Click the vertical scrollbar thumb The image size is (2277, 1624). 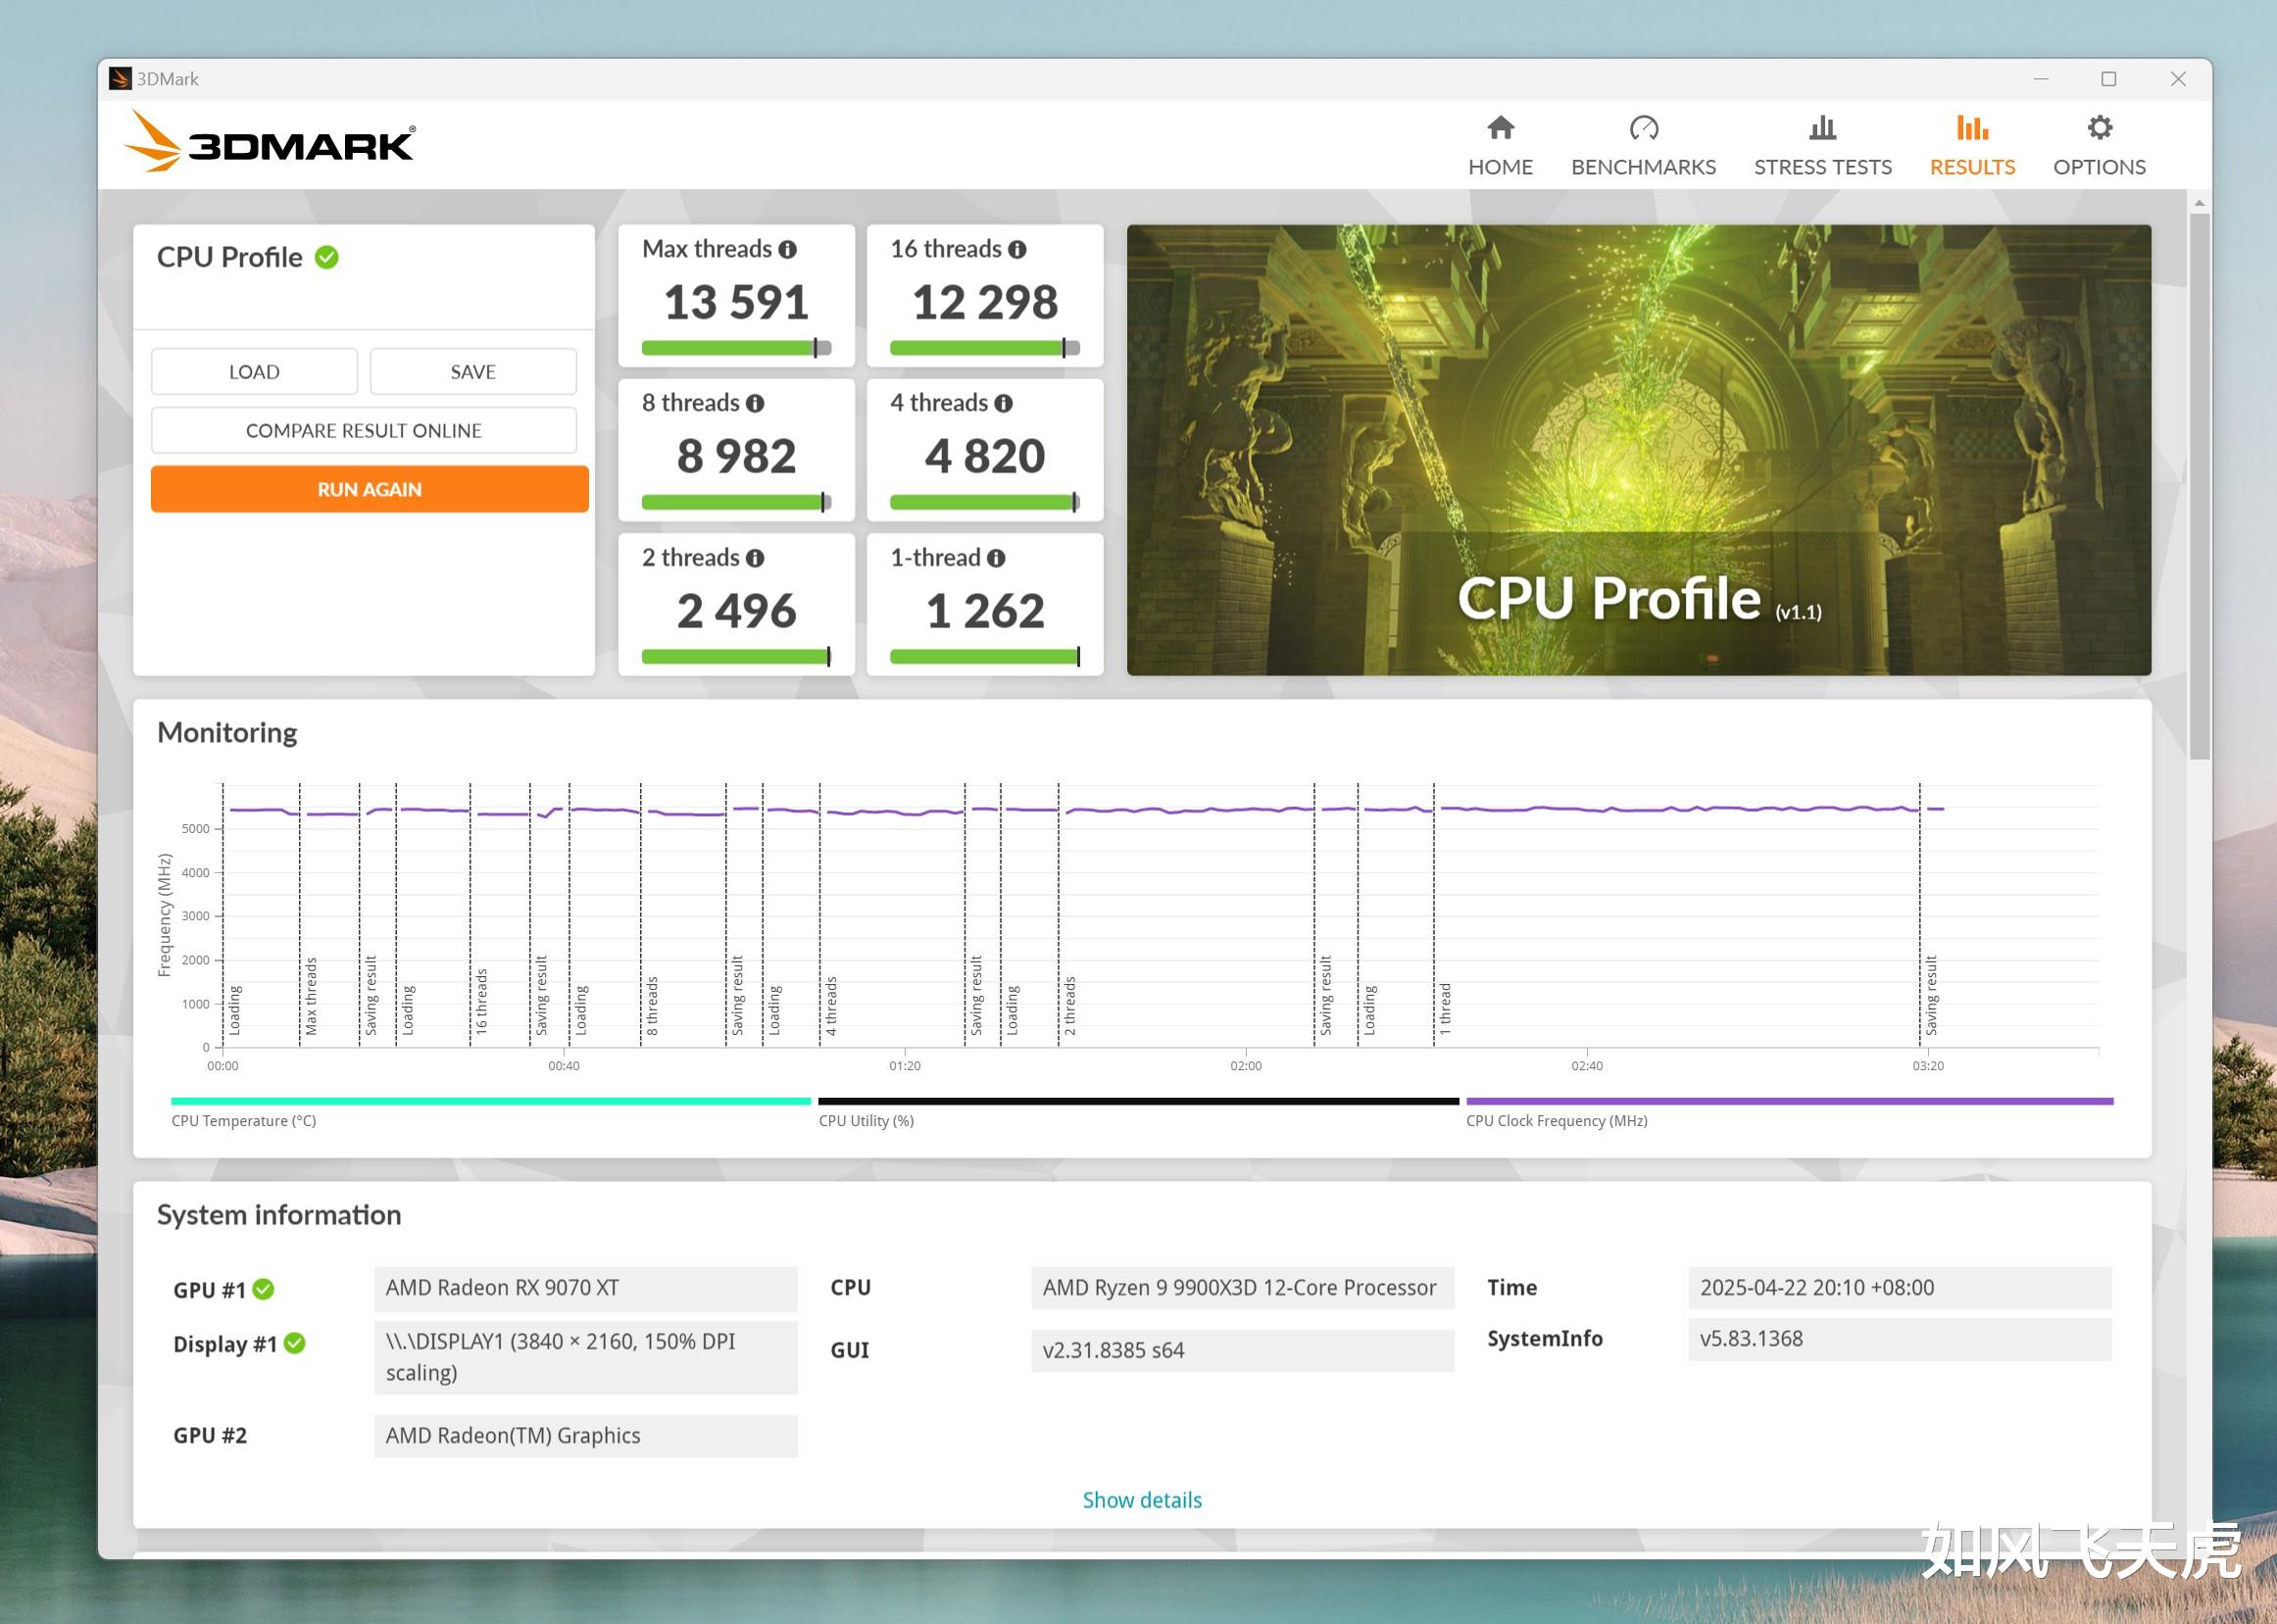2199,485
